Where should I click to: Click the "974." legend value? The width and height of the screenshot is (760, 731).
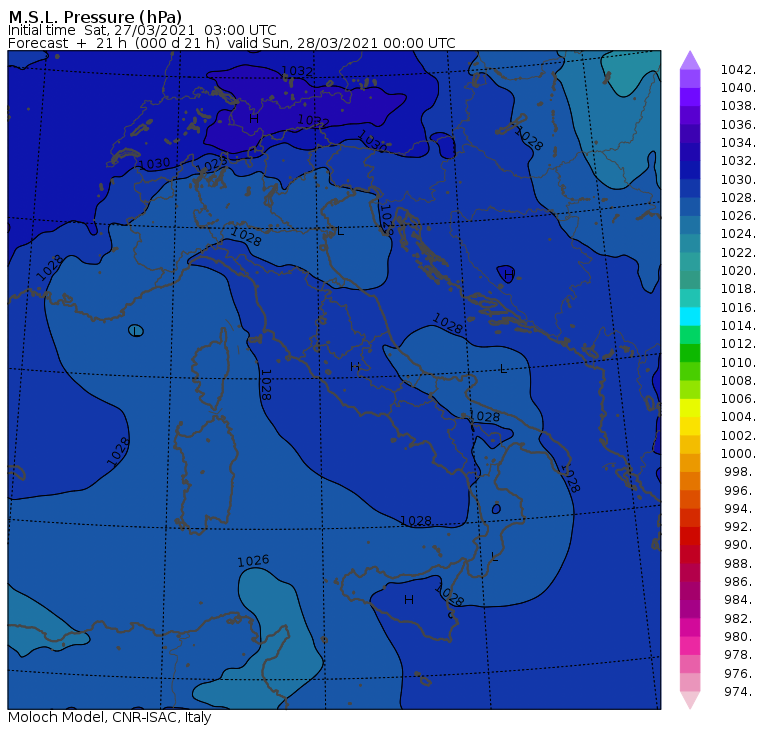coord(740,691)
